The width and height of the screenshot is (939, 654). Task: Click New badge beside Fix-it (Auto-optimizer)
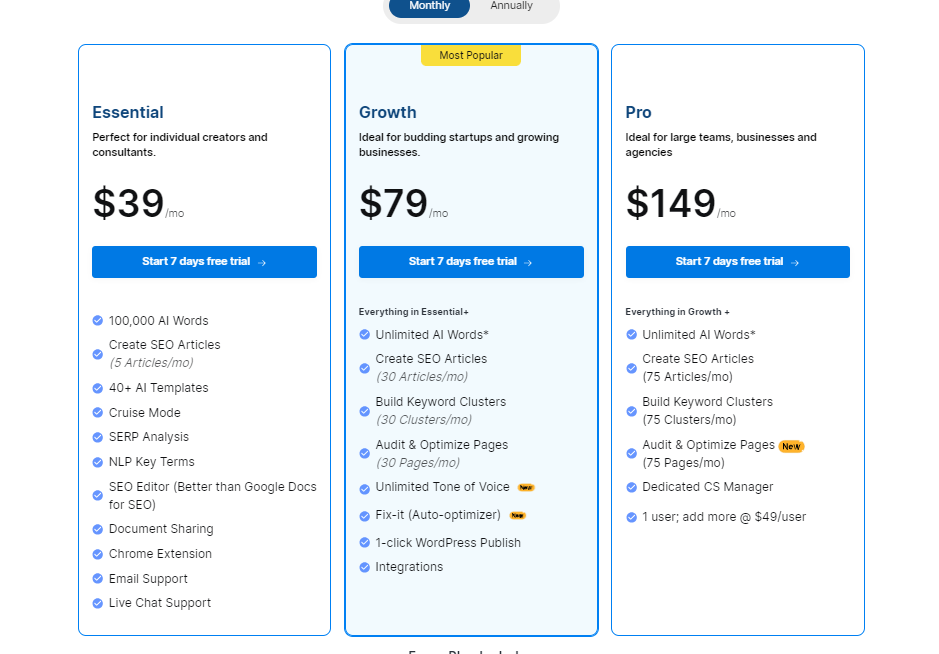pos(517,516)
